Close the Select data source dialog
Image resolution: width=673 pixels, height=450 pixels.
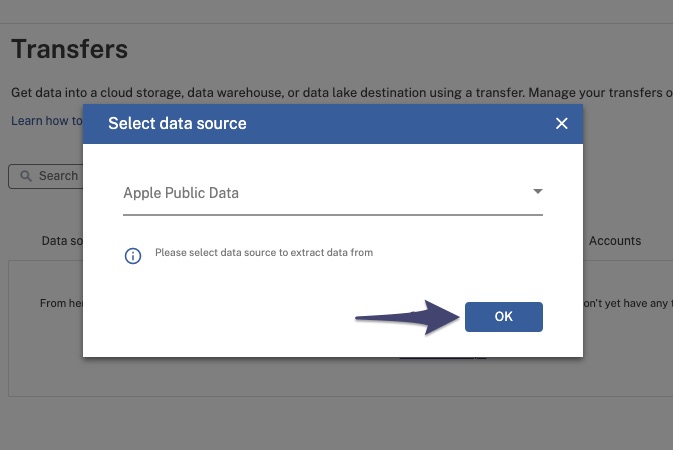pyautogui.click(x=561, y=124)
